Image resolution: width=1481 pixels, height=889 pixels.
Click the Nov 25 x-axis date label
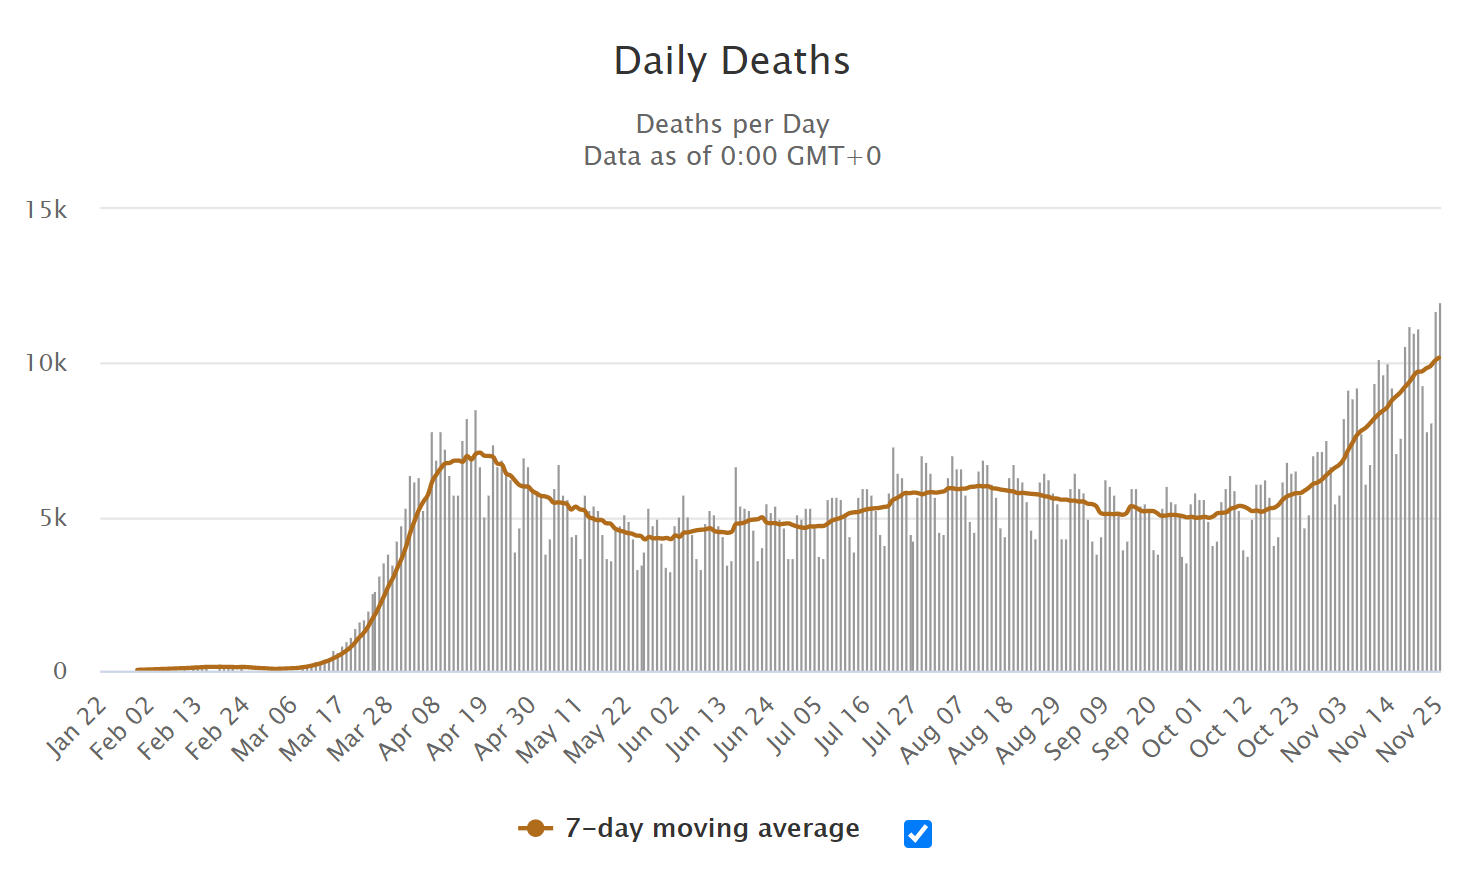click(1410, 728)
